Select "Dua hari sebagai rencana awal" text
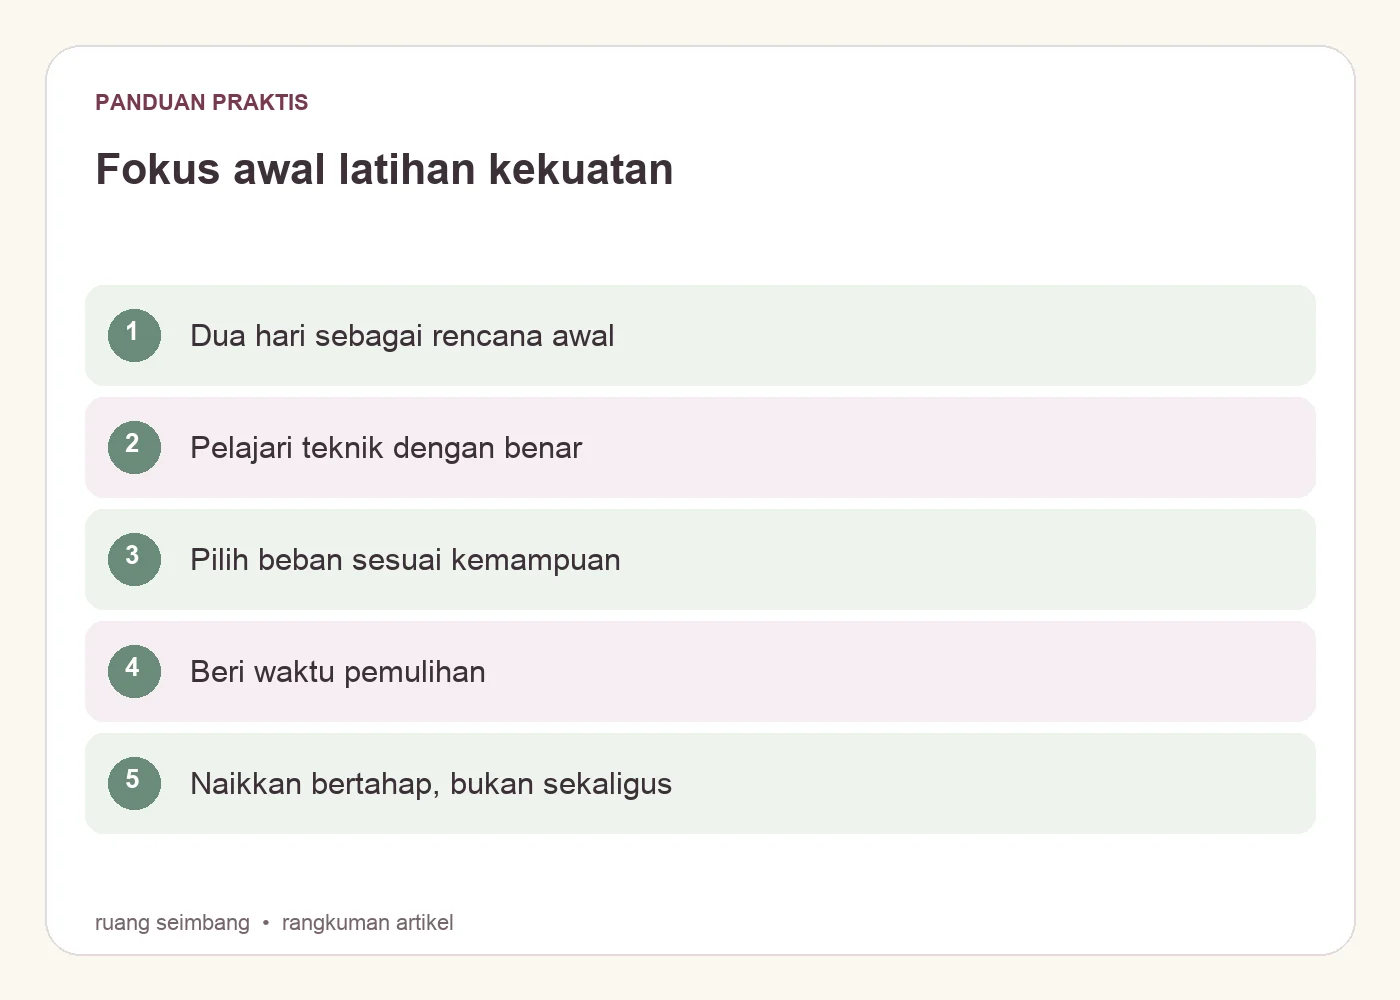The width and height of the screenshot is (1400, 1000). (x=402, y=336)
